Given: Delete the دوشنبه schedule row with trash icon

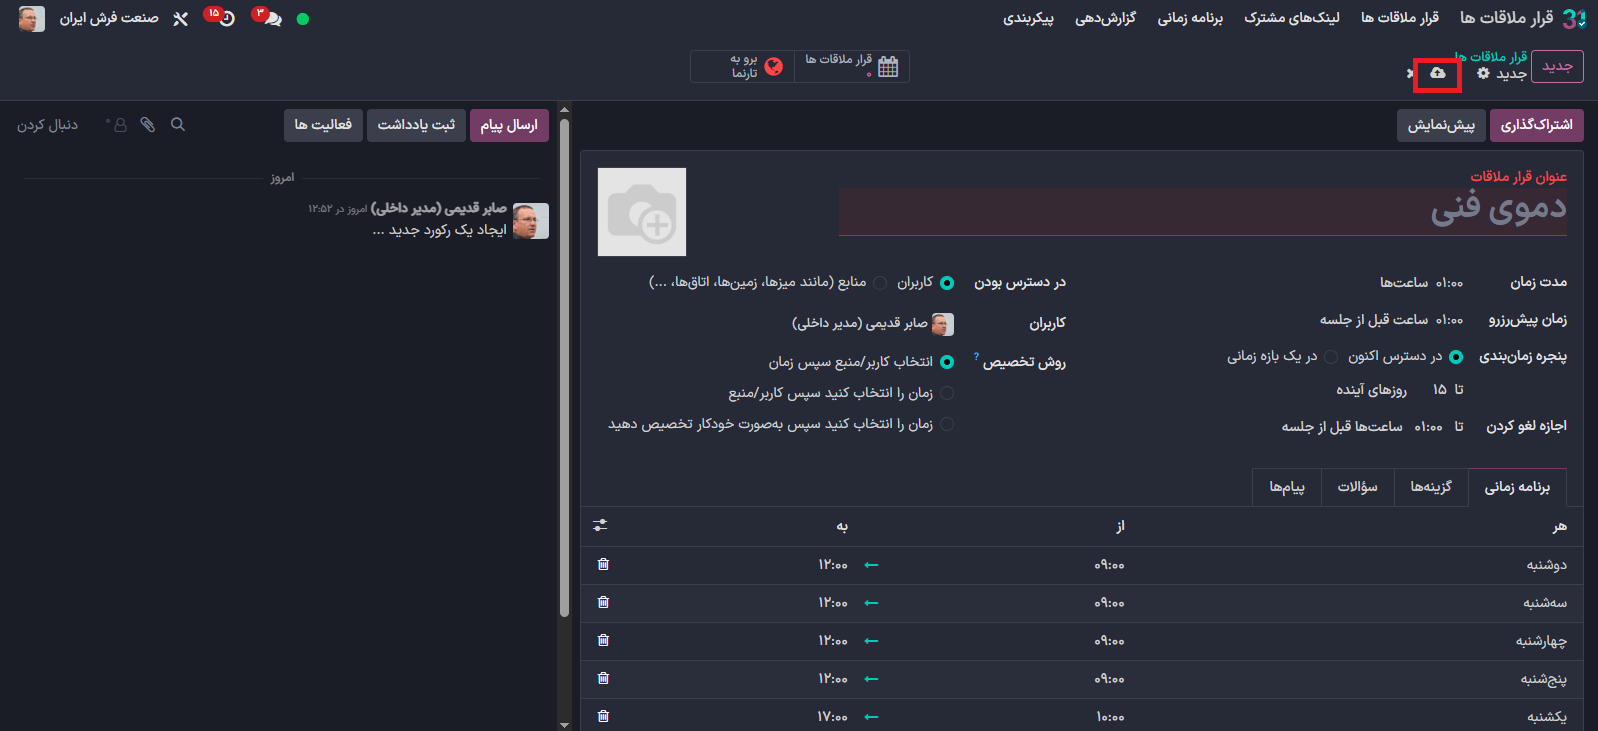Looking at the screenshot, I should coord(603,564).
